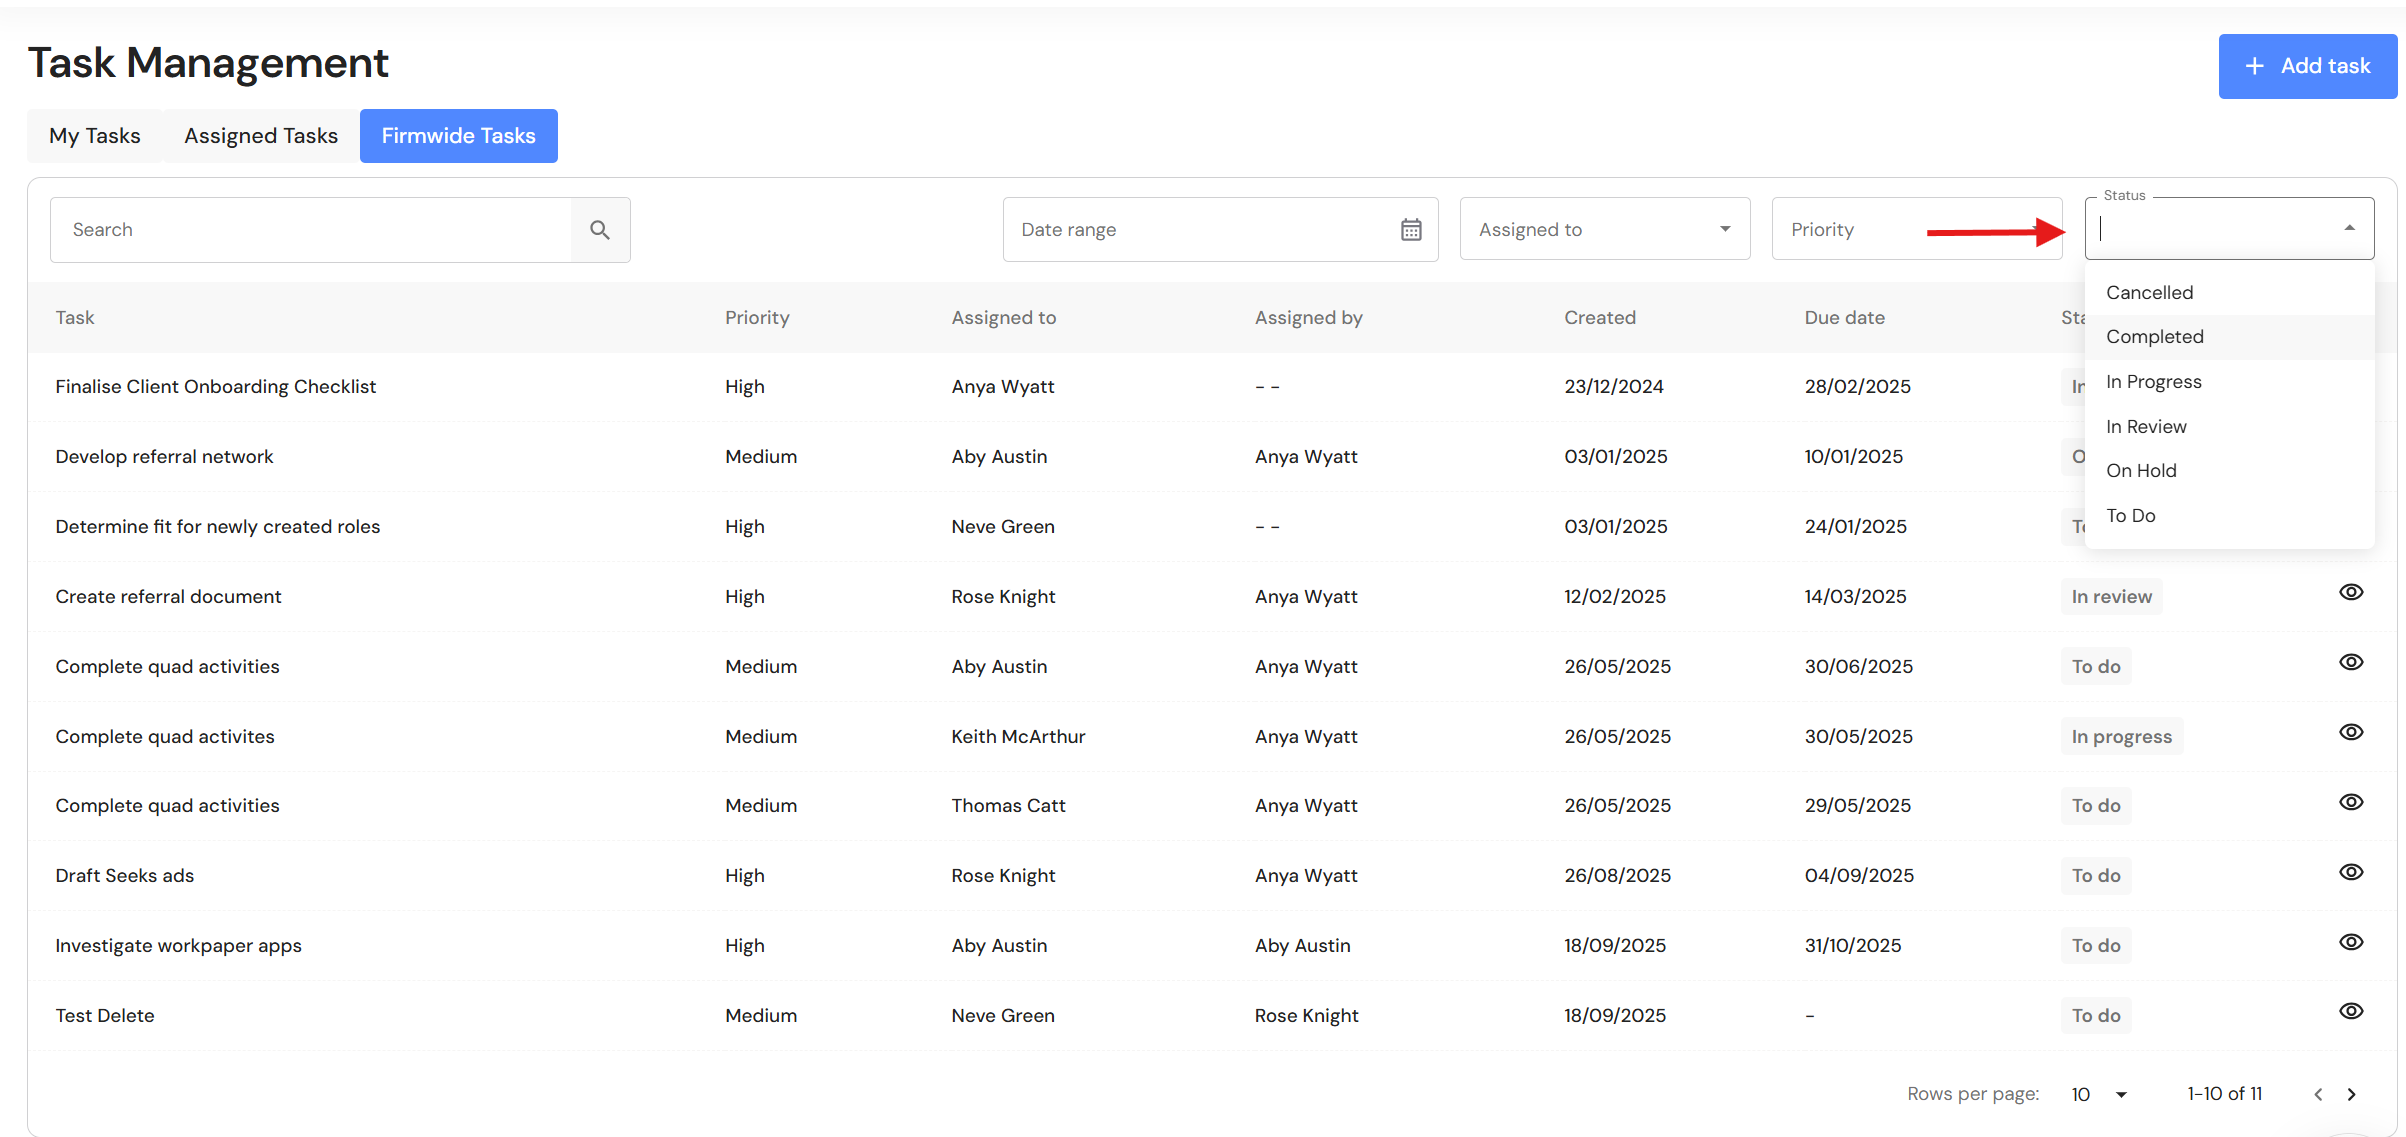View details for Test Delete task

point(2350,1012)
